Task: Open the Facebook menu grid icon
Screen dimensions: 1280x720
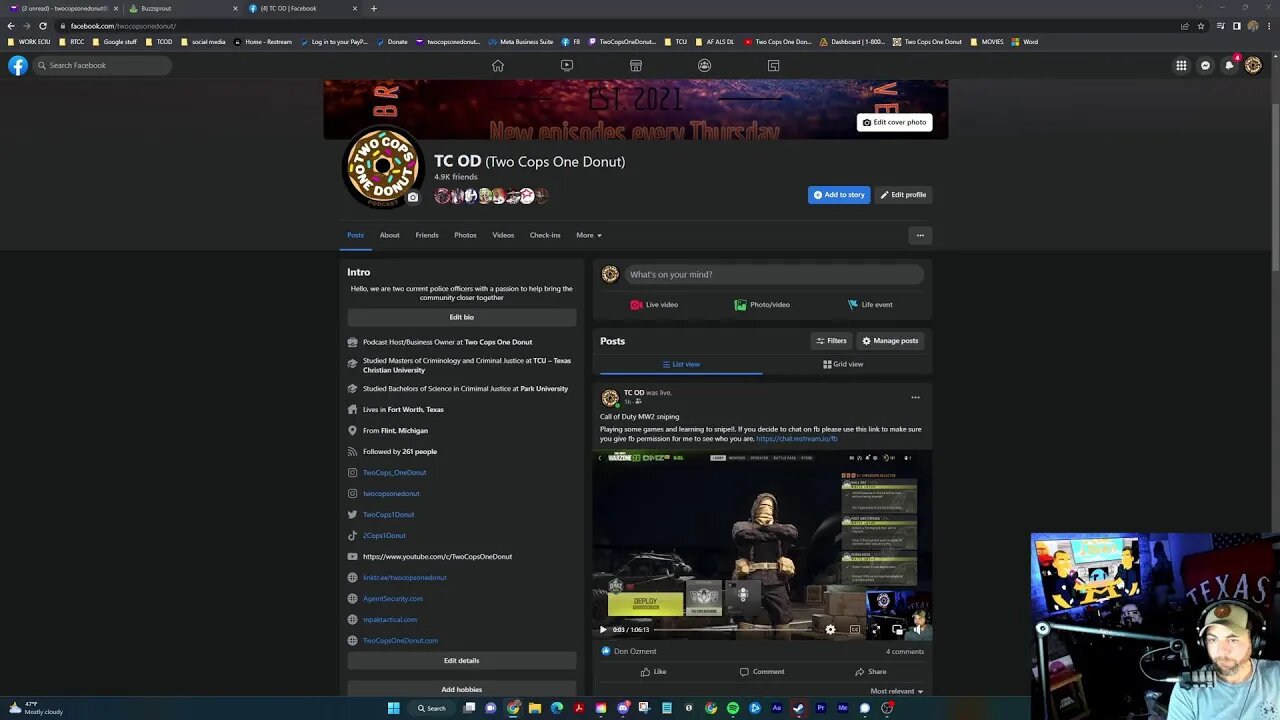Action: click(x=1181, y=65)
